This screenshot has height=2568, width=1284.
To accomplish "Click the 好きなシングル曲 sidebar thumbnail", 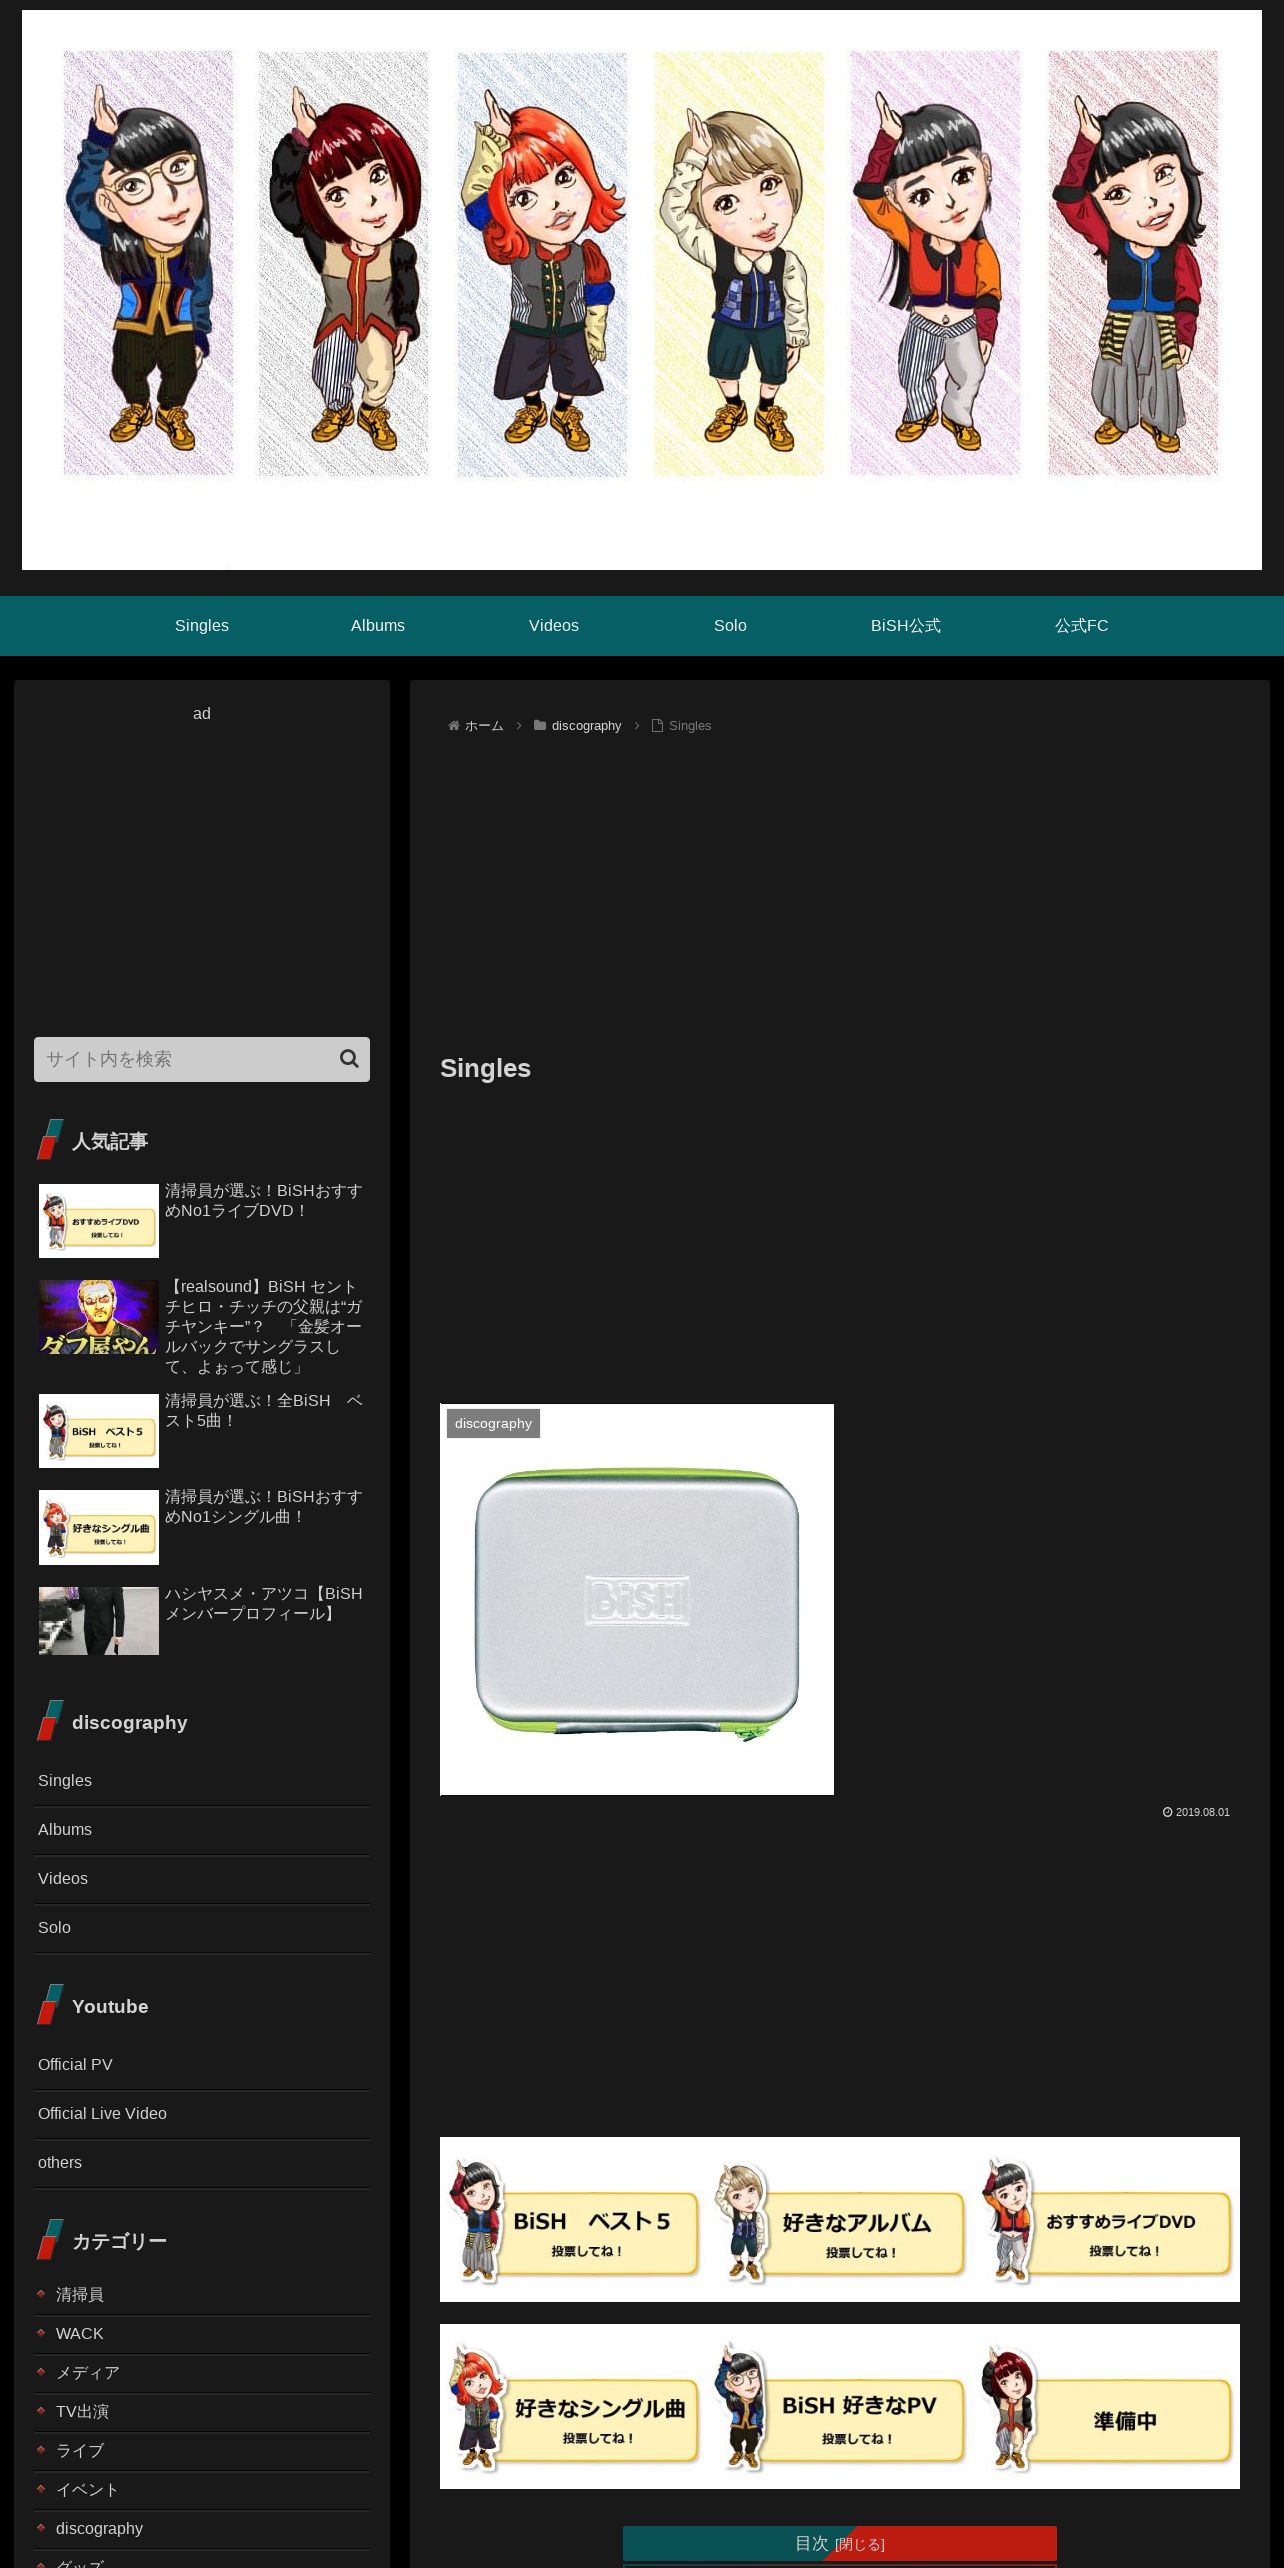I will click(x=99, y=1528).
